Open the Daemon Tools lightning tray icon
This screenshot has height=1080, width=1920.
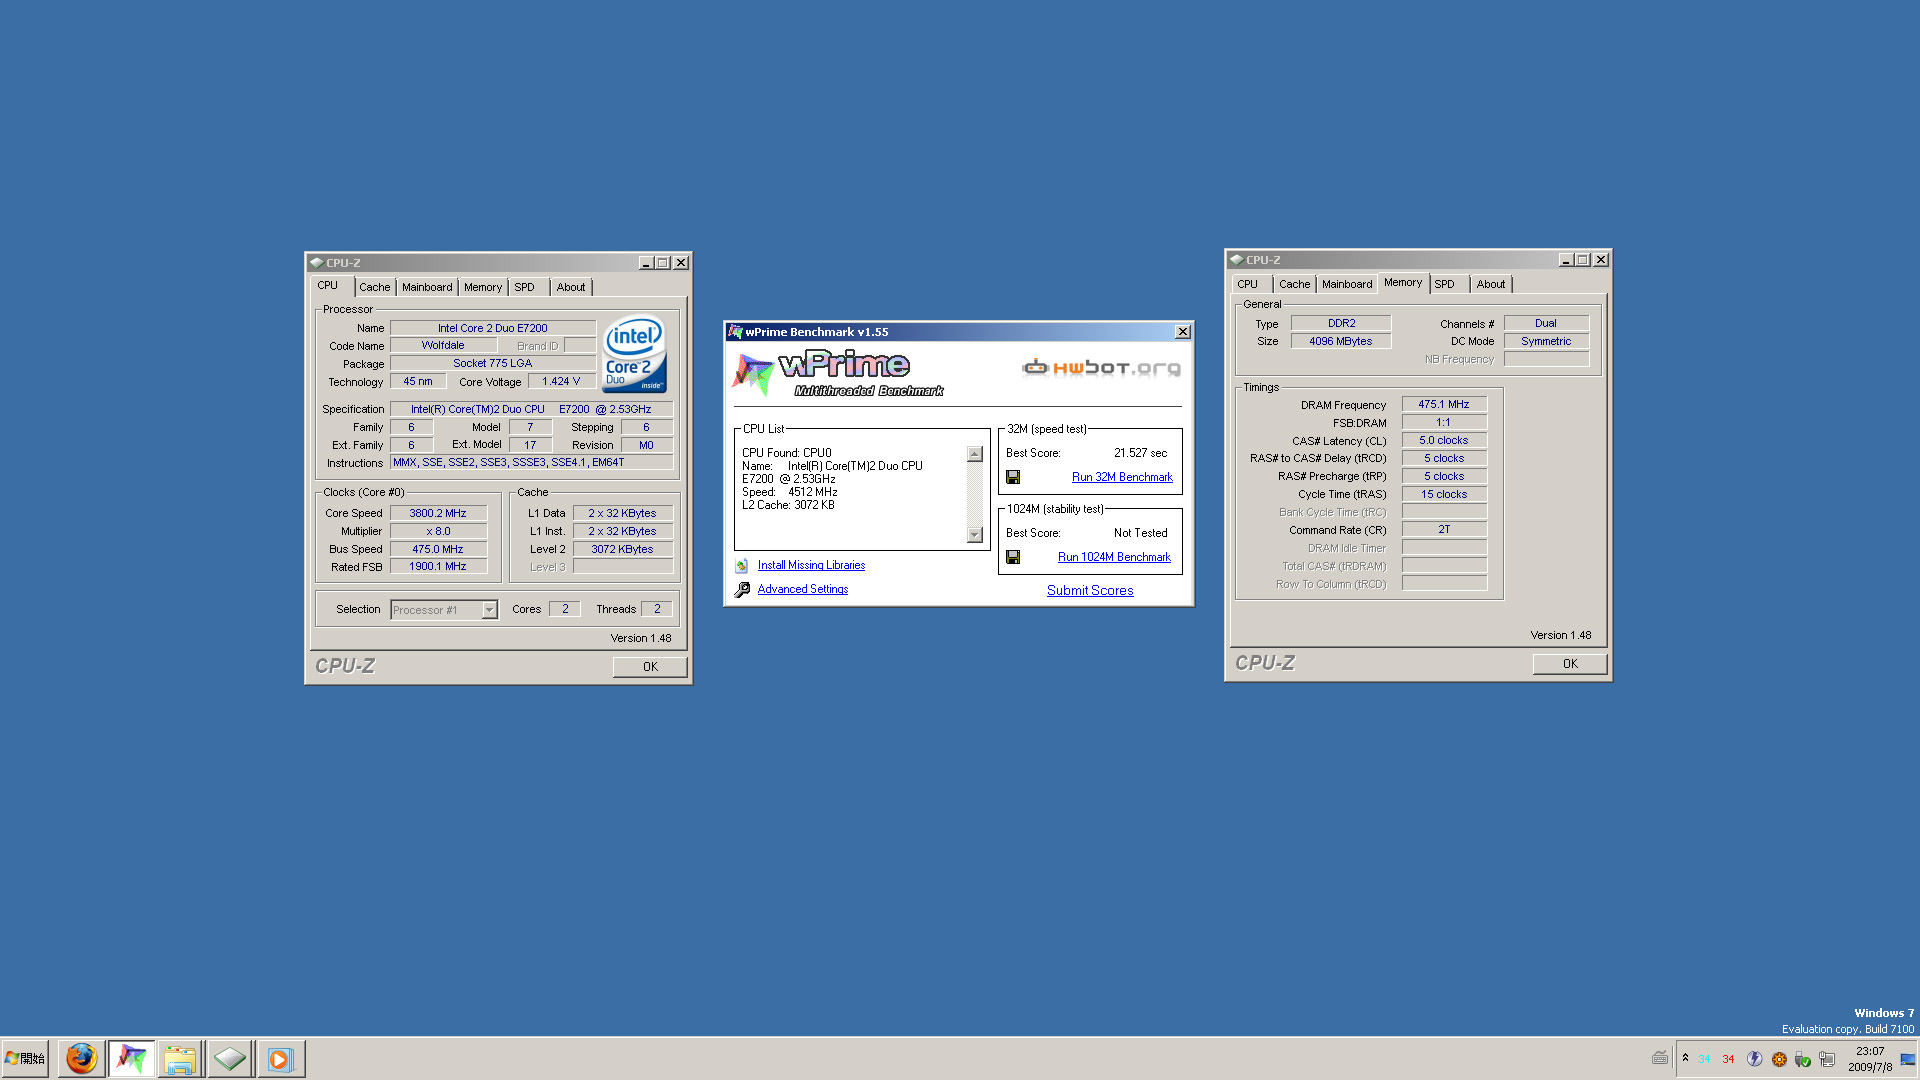[1754, 1059]
